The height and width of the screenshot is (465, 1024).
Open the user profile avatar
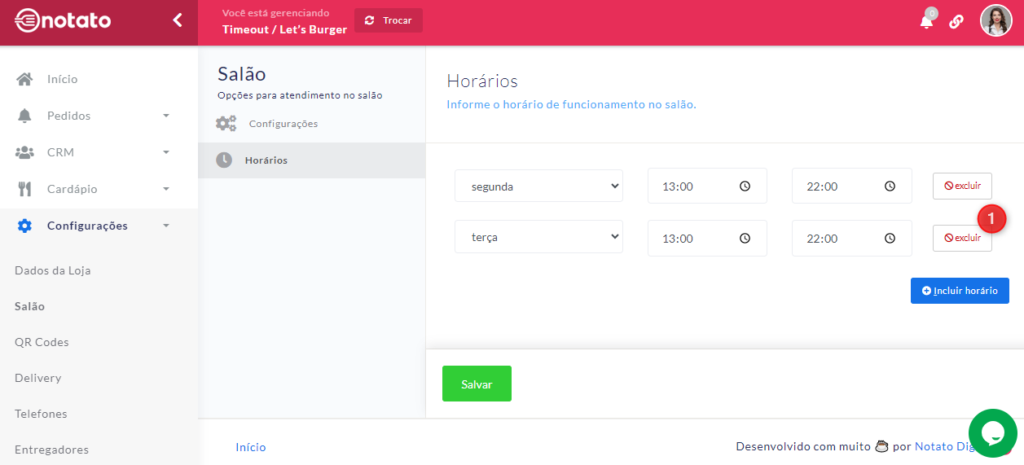995,21
